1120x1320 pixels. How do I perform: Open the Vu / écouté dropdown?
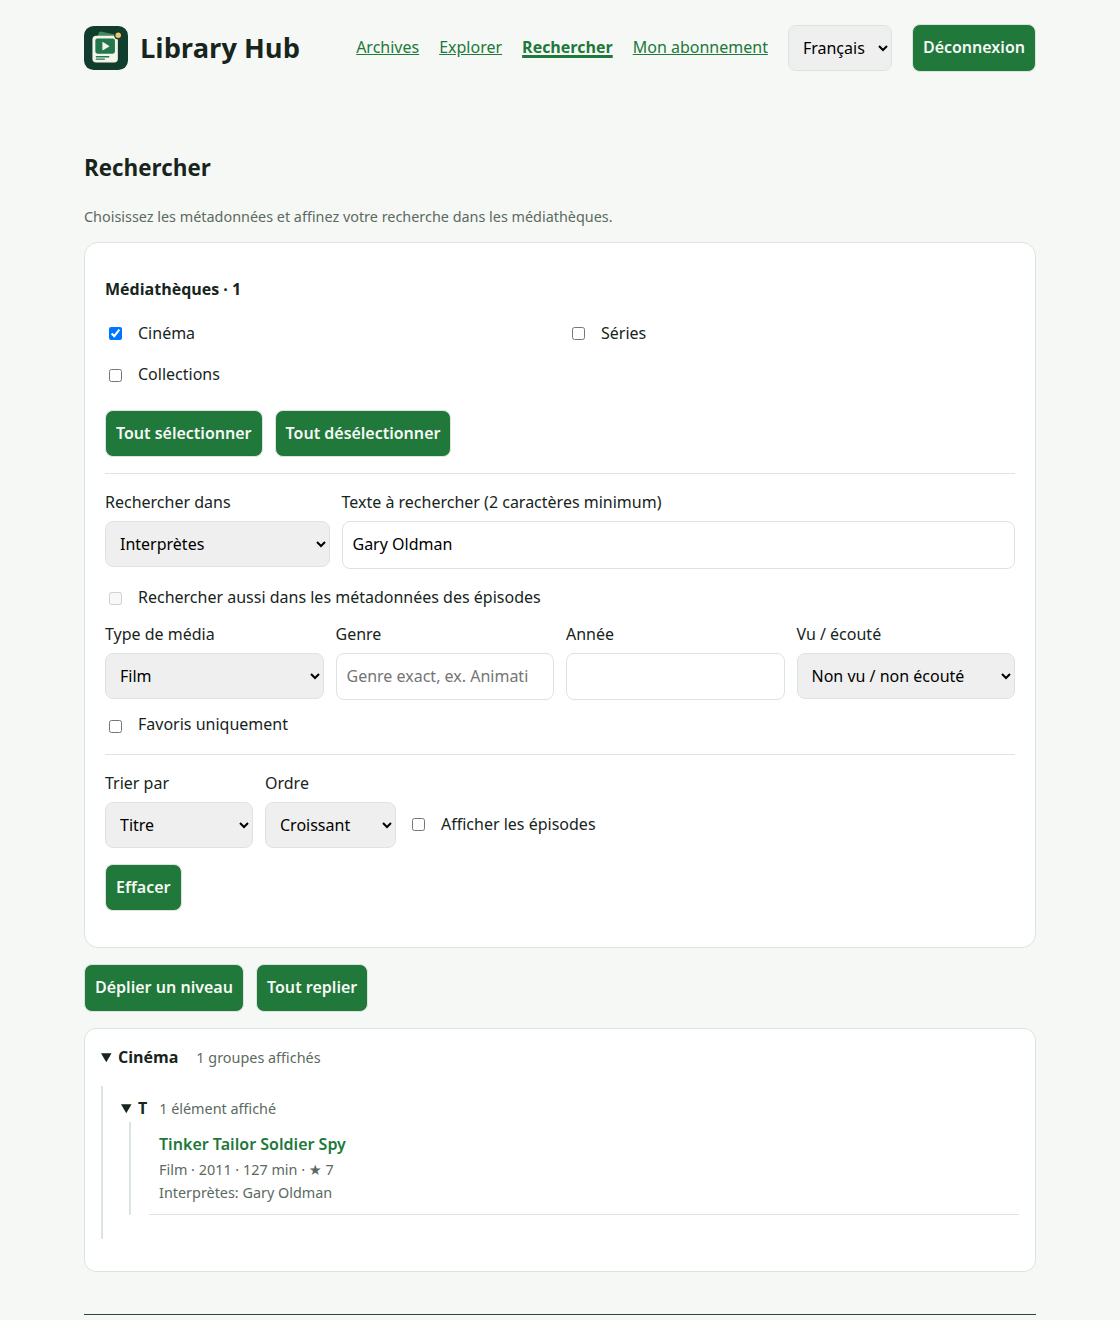pos(906,676)
